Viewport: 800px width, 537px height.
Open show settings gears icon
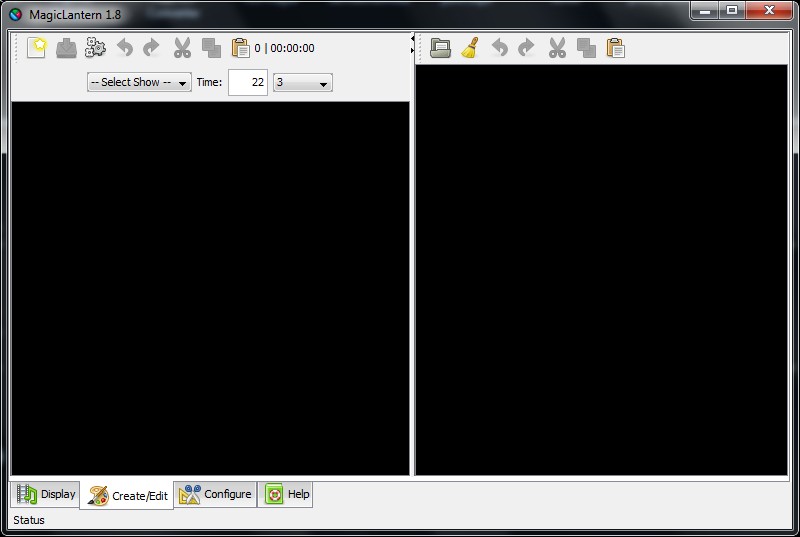pyautogui.click(x=95, y=47)
